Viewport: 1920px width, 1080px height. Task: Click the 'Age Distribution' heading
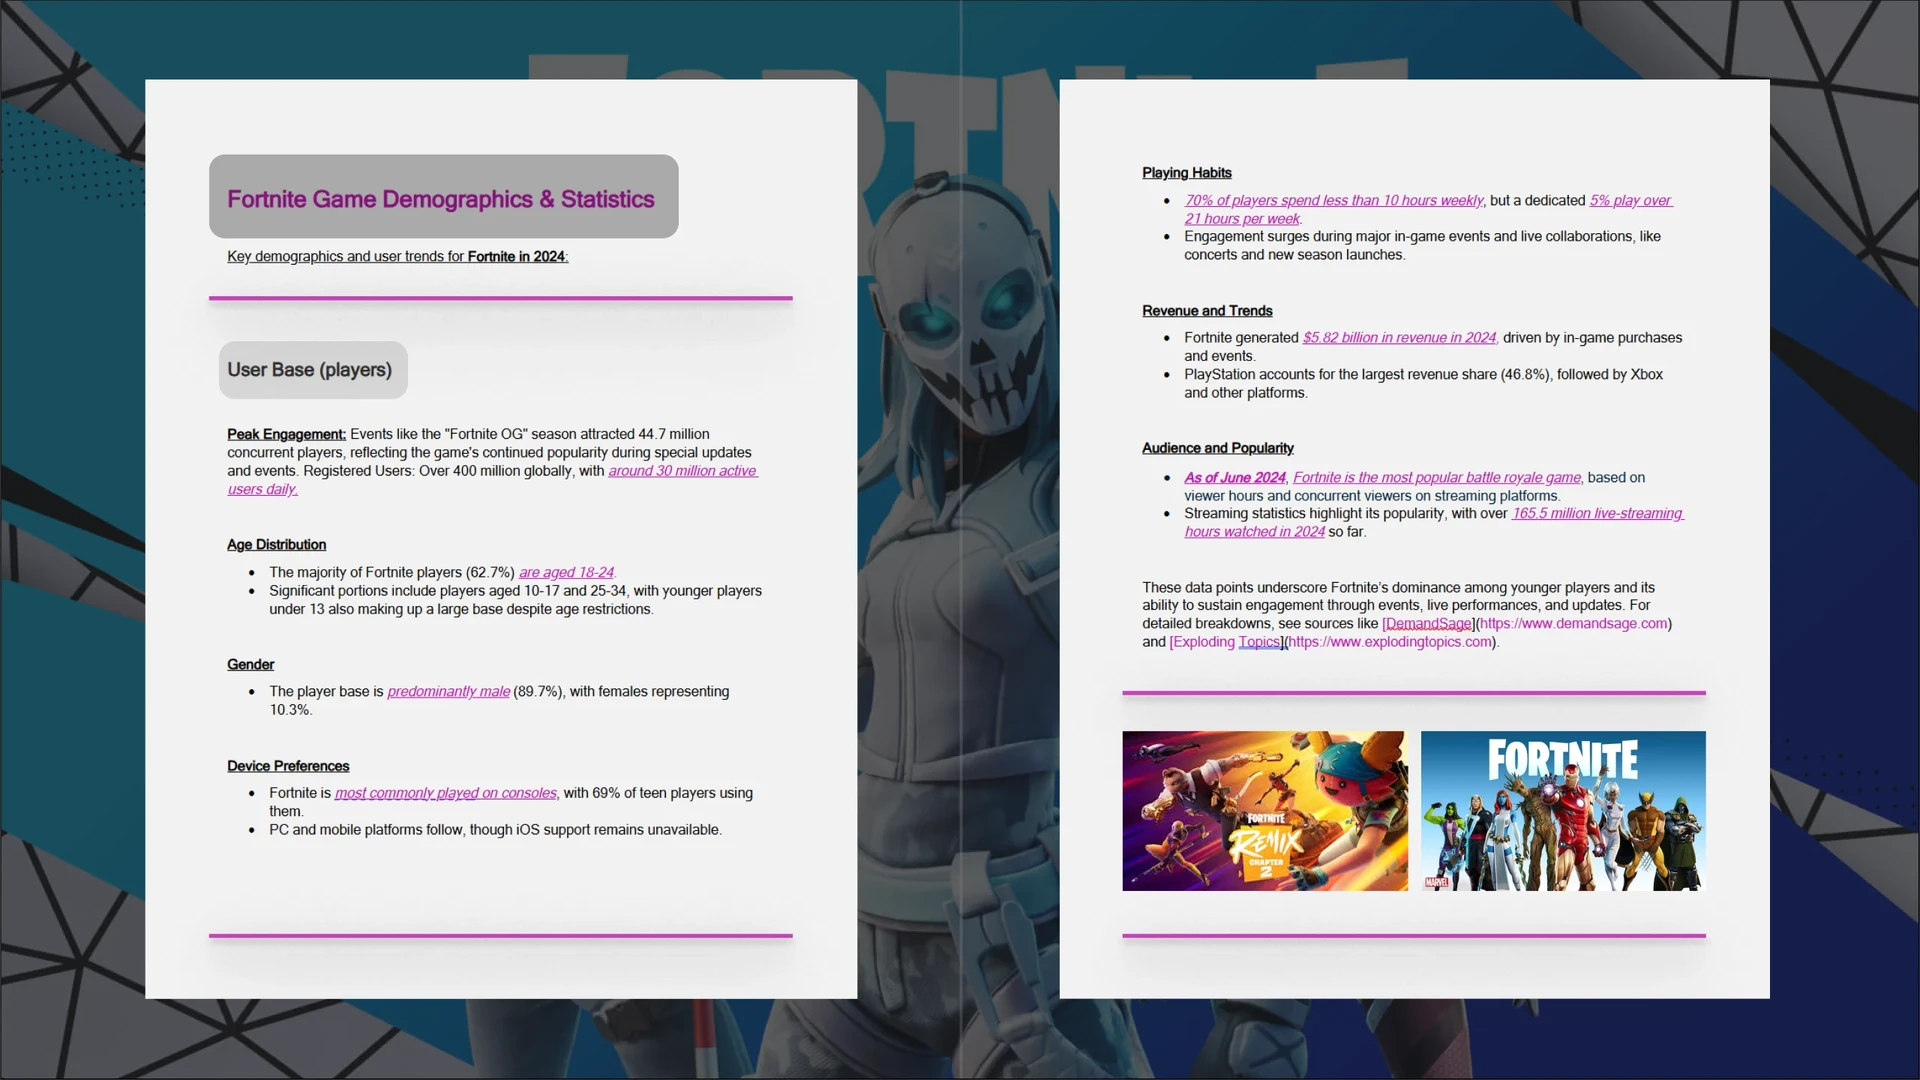276,545
